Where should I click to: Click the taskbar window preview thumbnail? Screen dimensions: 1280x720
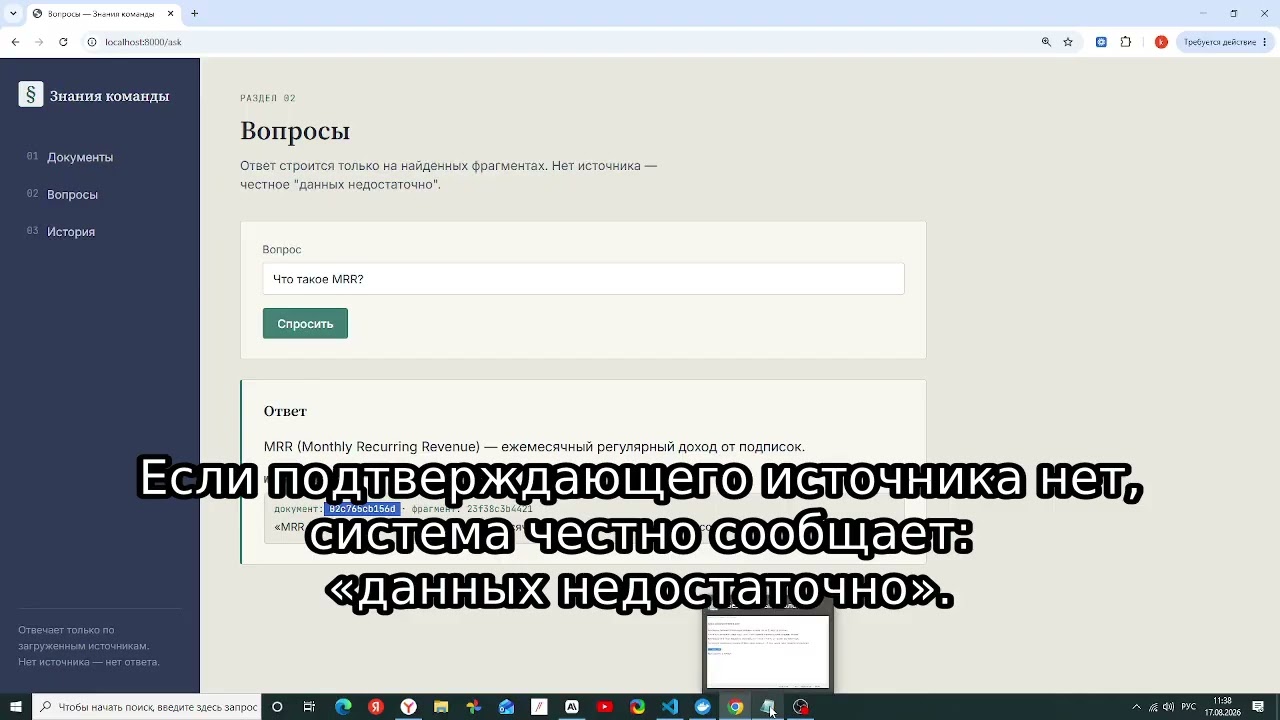tap(768, 651)
